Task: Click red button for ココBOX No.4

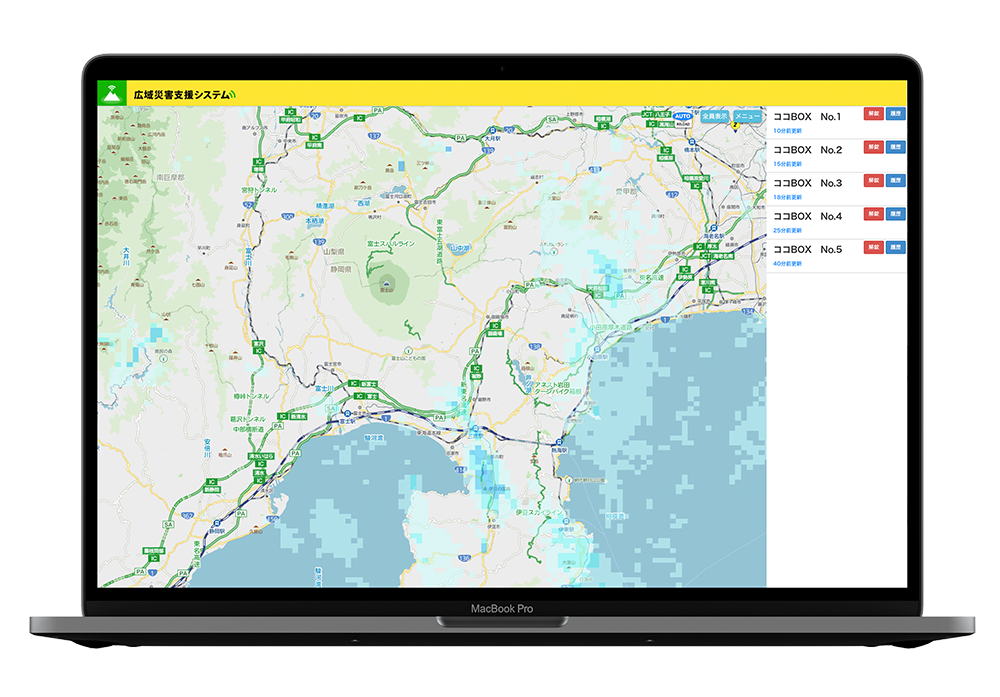Action: (873, 213)
